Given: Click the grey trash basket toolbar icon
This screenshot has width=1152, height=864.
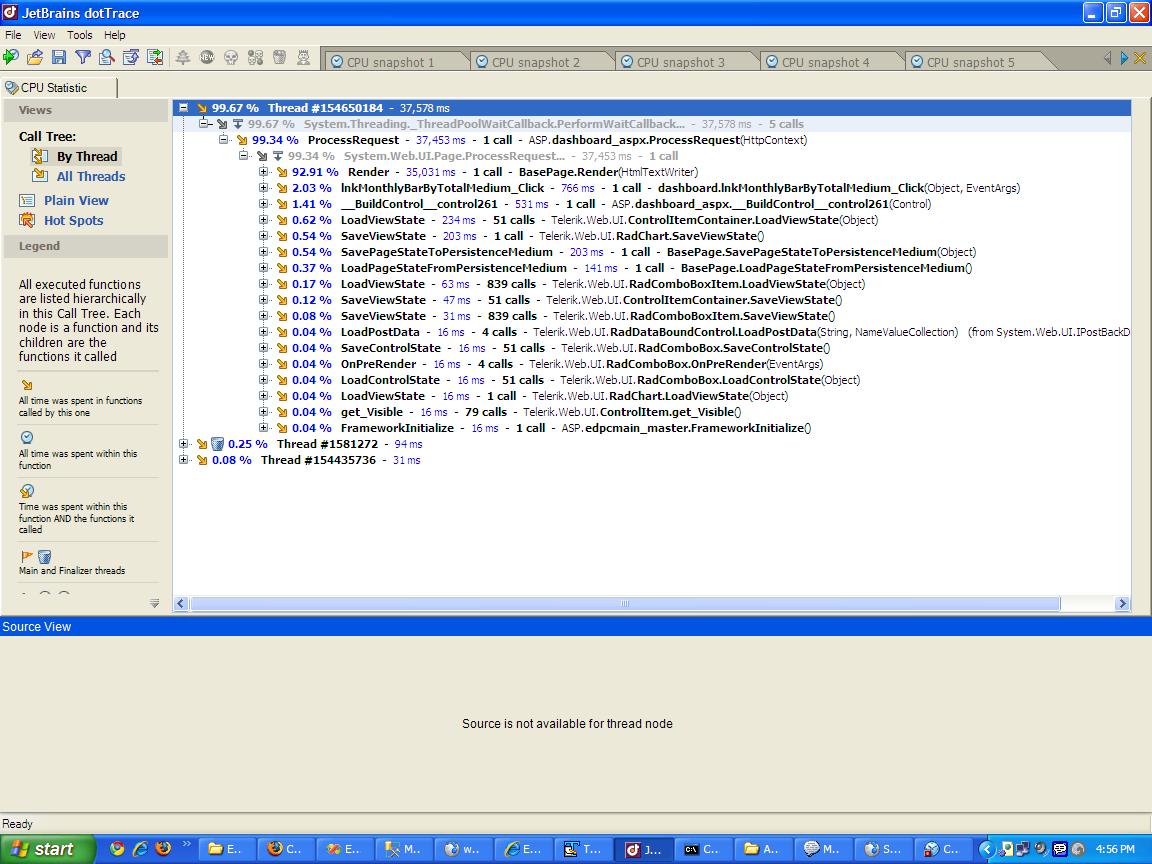Looking at the screenshot, I should [279, 57].
